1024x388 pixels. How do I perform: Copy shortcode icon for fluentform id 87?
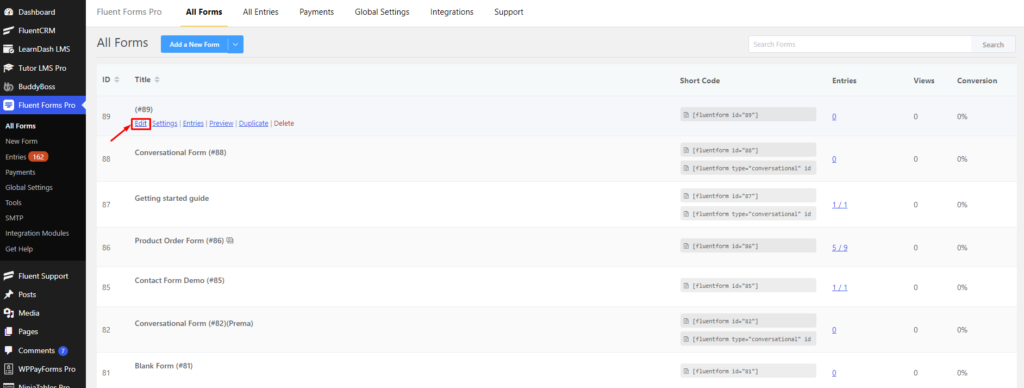pos(686,196)
